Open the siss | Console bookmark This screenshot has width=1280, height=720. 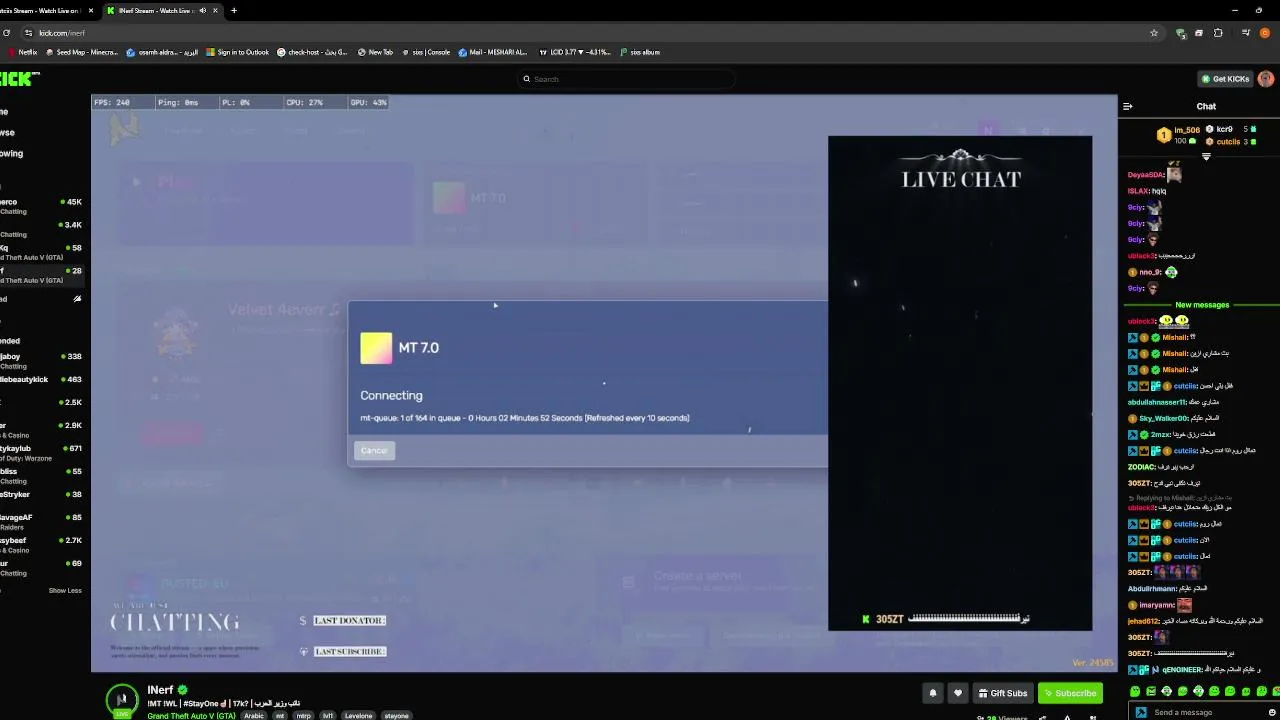tap(427, 52)
